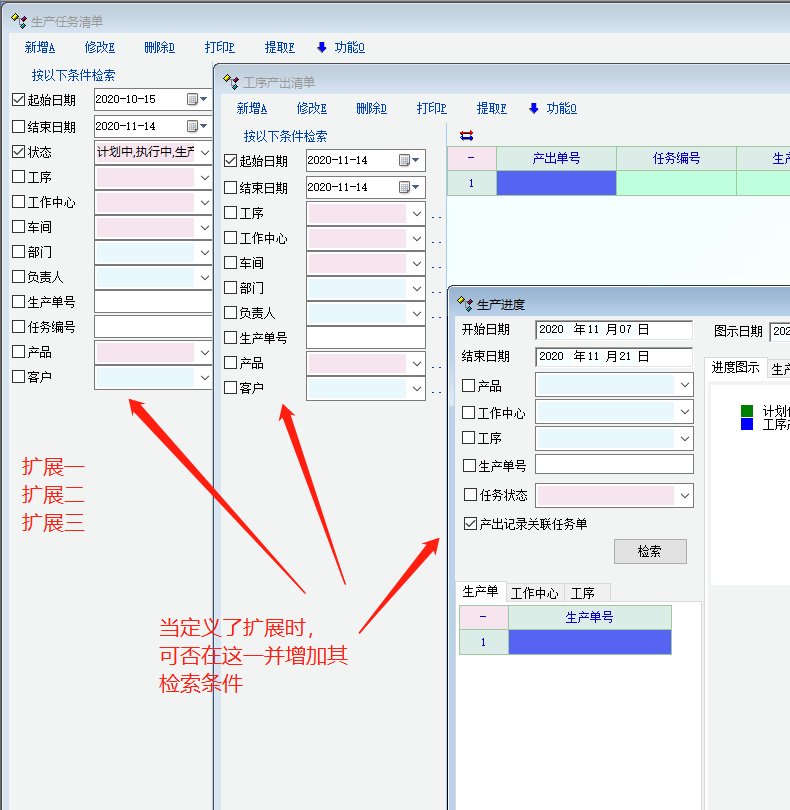Click the 生产进度 window title icon
This screenshot has width=790, height=810.
464,304
